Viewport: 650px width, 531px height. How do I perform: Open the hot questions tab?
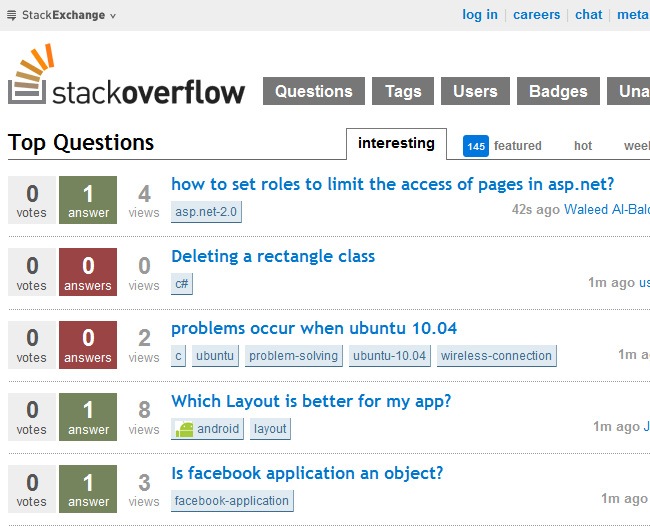pos(583,146)
